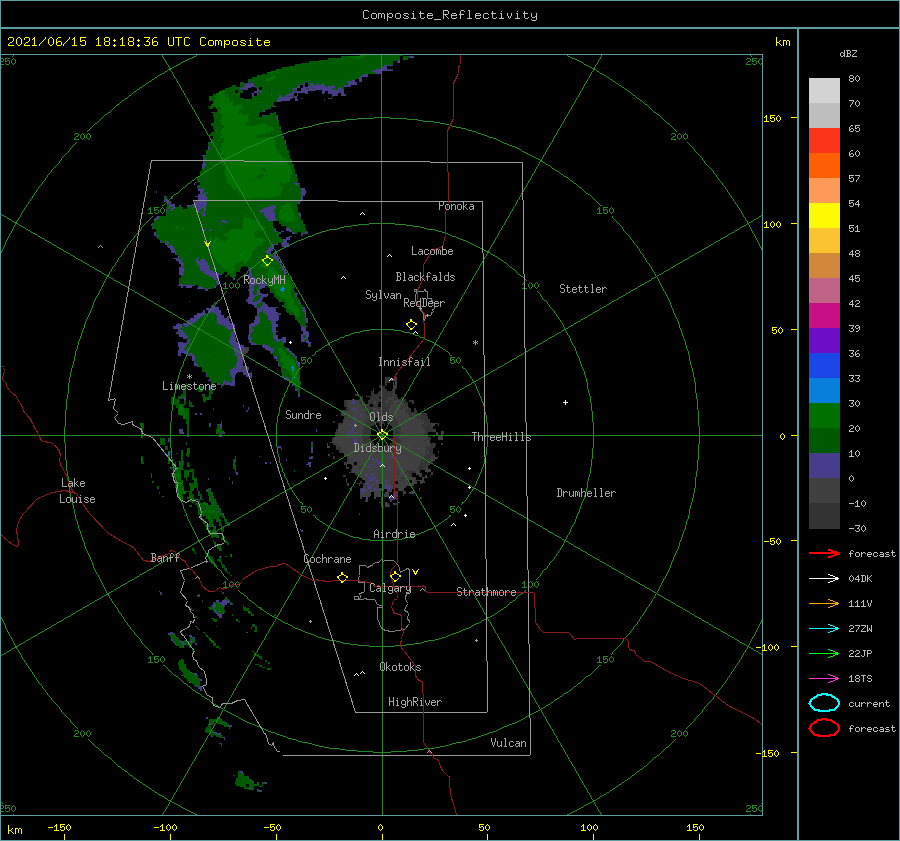Viewport: 900px width, 841px height.
Task: Click the white 04DK arrow icon
Action: 824,579
